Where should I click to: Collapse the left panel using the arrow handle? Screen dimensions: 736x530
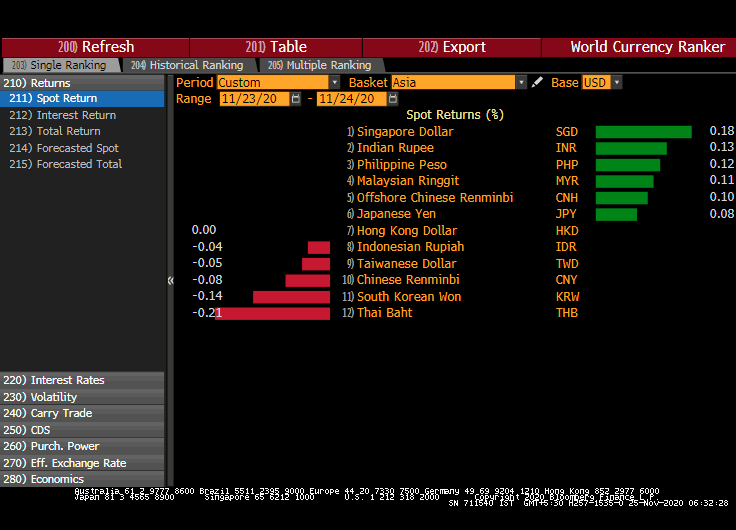(x=170, y=281)
